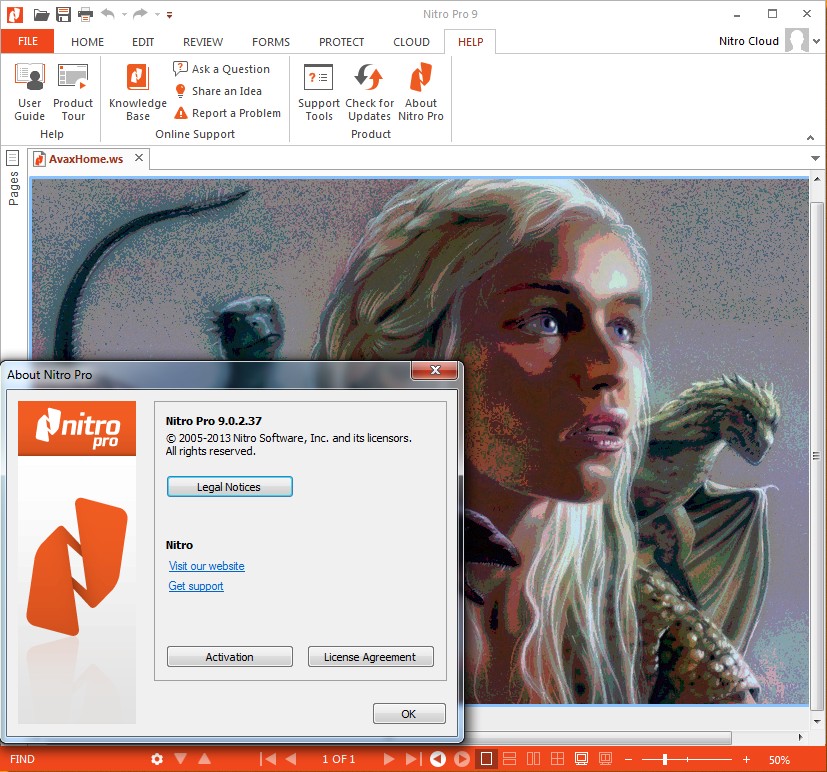Screen dimensions: 827x772
Task: Select single page view
Action: tap(486, 759)
